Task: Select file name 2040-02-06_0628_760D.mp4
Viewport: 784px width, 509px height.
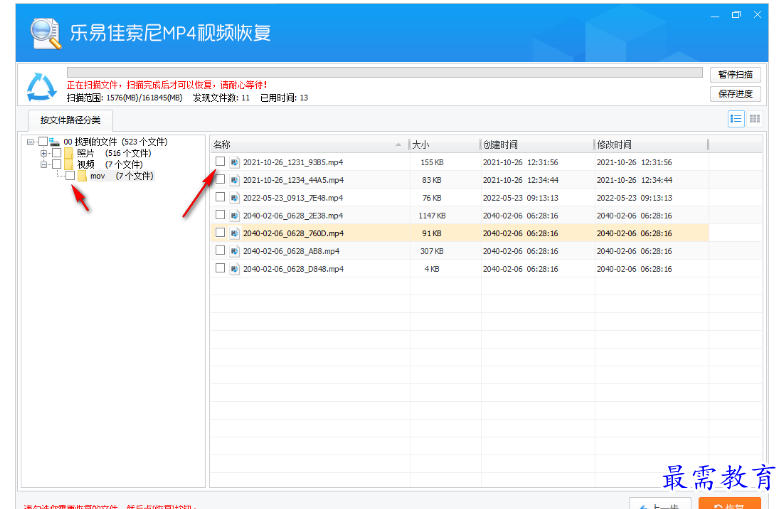Action: point(293,234)
